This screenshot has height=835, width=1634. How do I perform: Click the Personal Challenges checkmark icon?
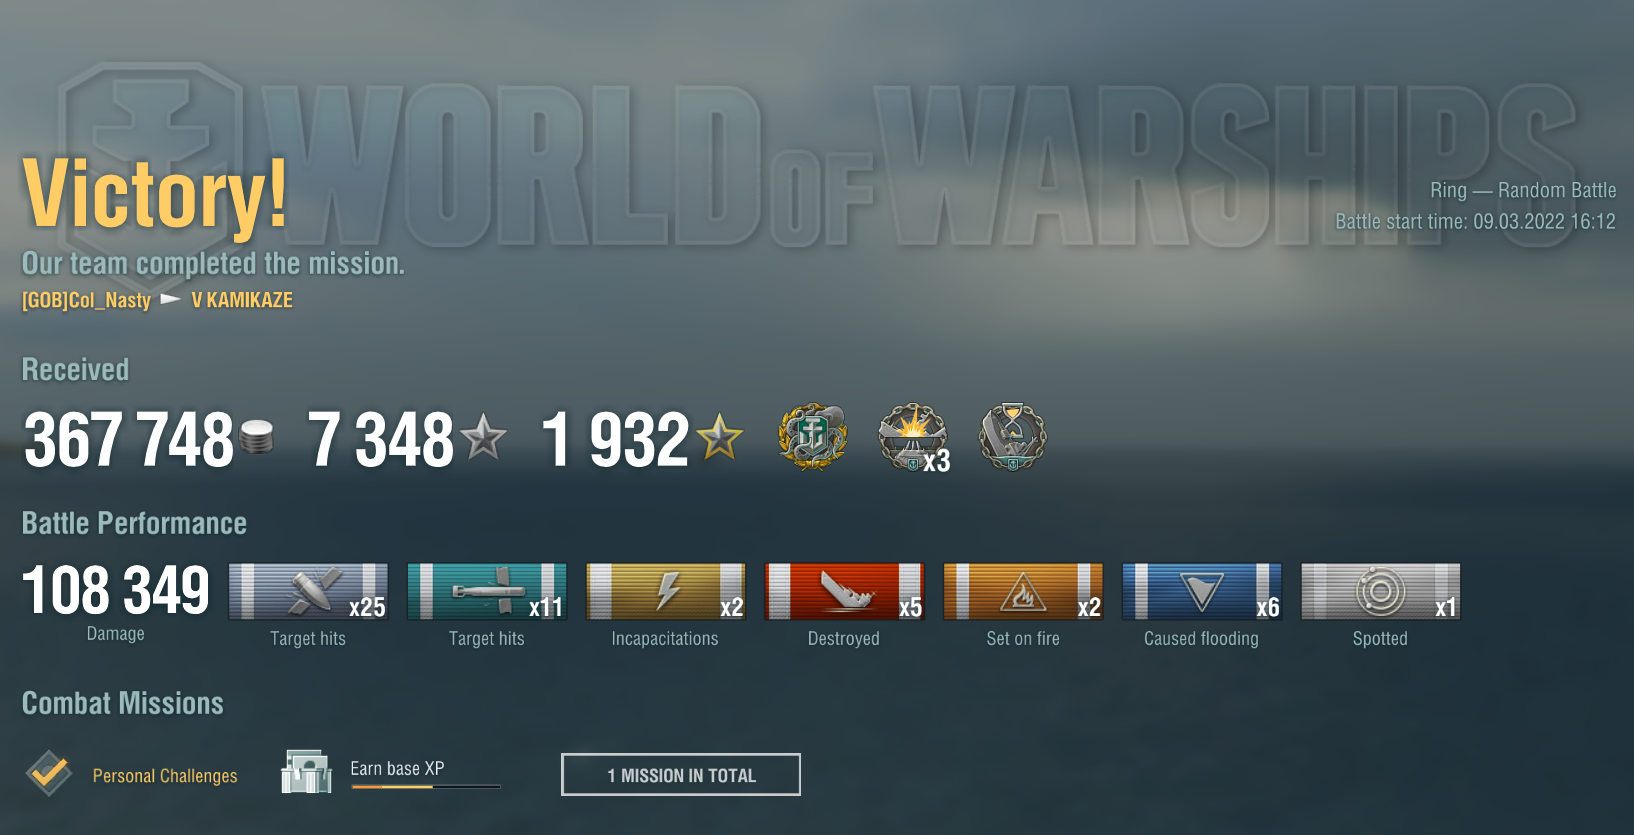coord(49,773)
